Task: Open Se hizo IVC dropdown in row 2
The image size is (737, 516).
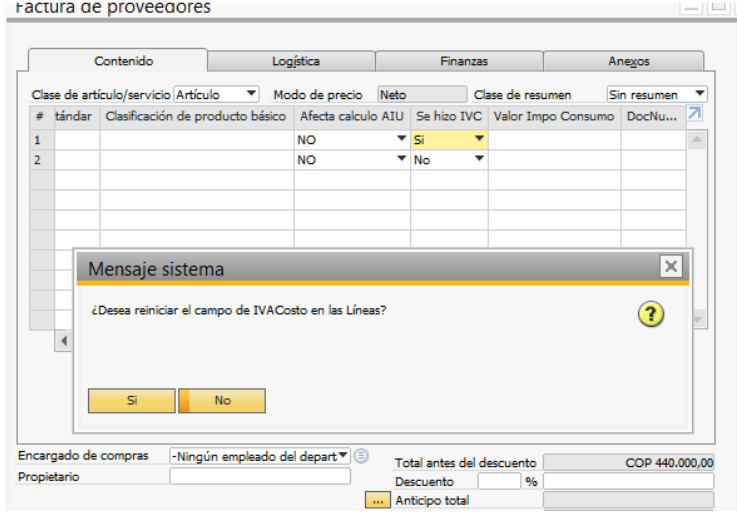Action: pos(479,160)
